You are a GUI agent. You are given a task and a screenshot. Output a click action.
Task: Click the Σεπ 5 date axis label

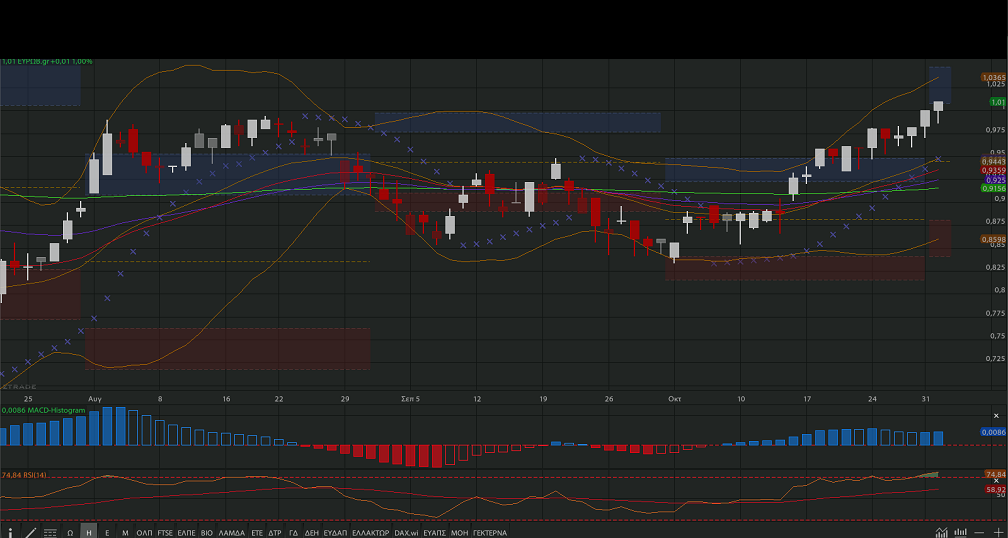[410, 399]
